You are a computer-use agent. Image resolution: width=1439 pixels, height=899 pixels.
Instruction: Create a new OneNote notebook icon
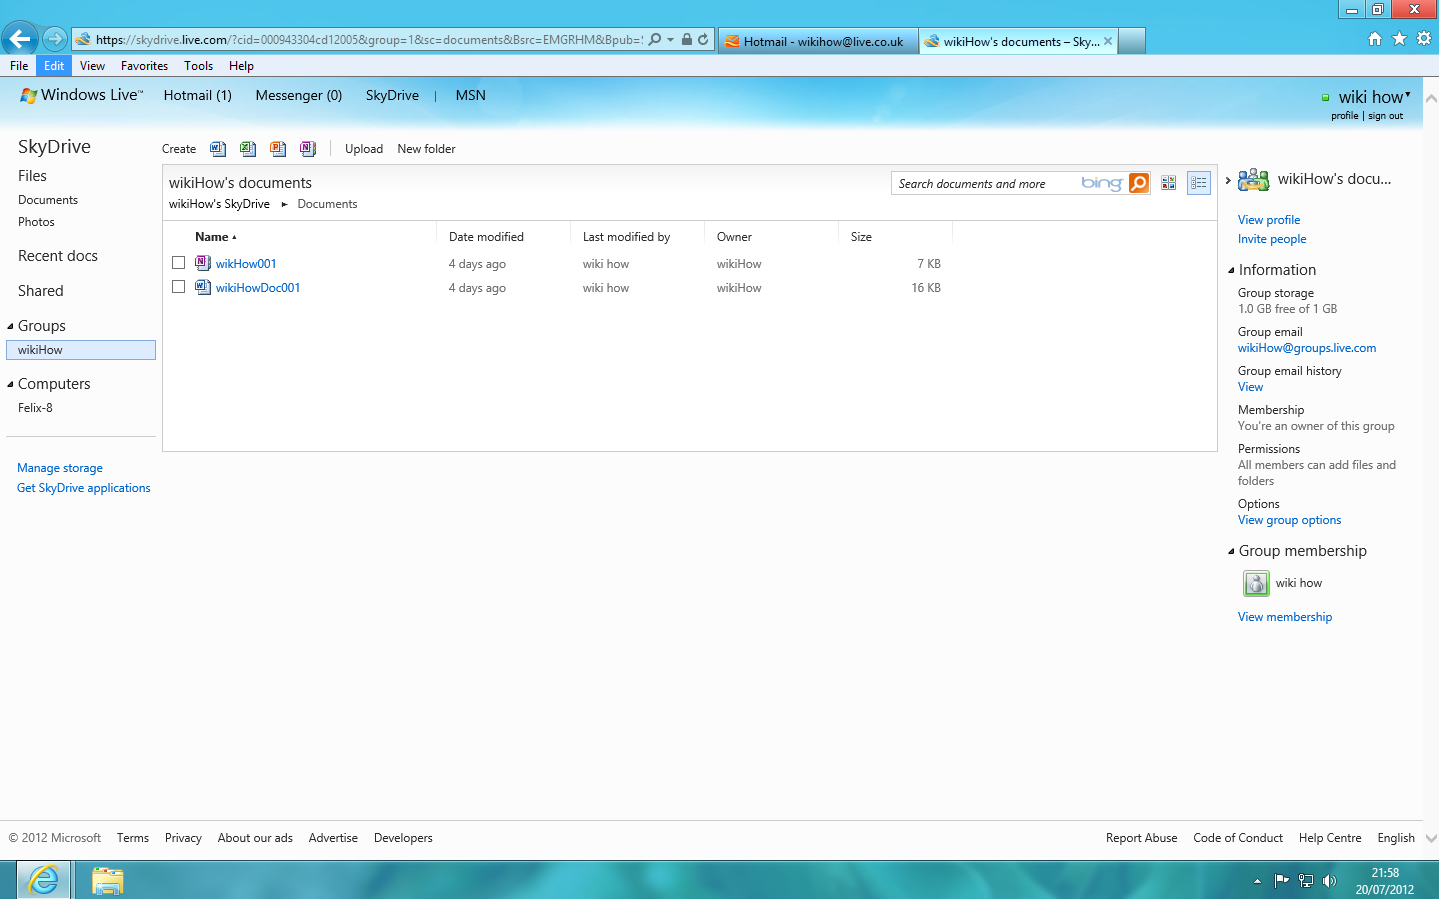coord(308,149)
